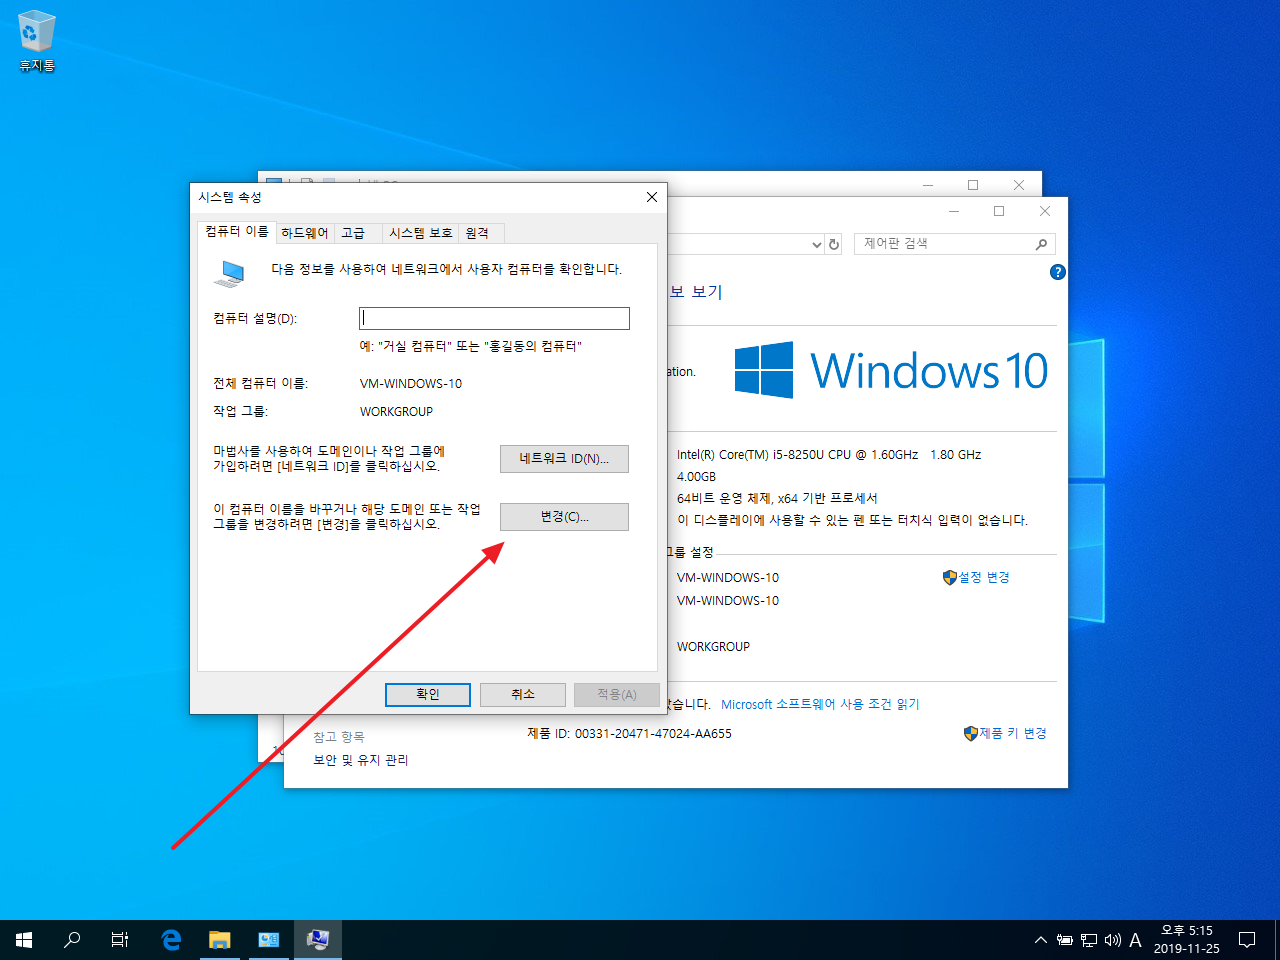The image size is (1280, 960).
Task: Click the refresh arrow beside the address bar
Action: pos(834,243)
